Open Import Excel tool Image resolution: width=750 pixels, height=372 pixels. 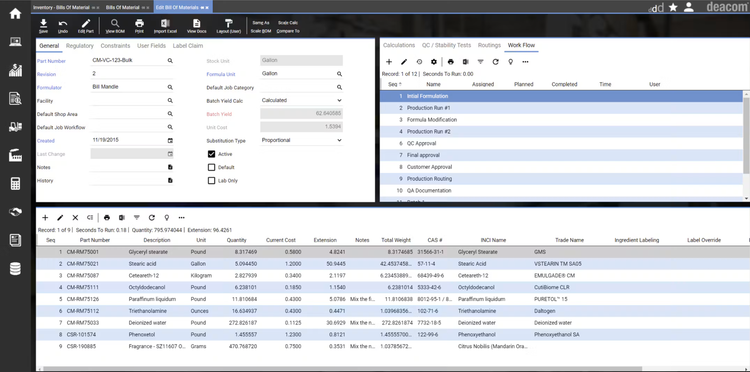coord(165,23)
